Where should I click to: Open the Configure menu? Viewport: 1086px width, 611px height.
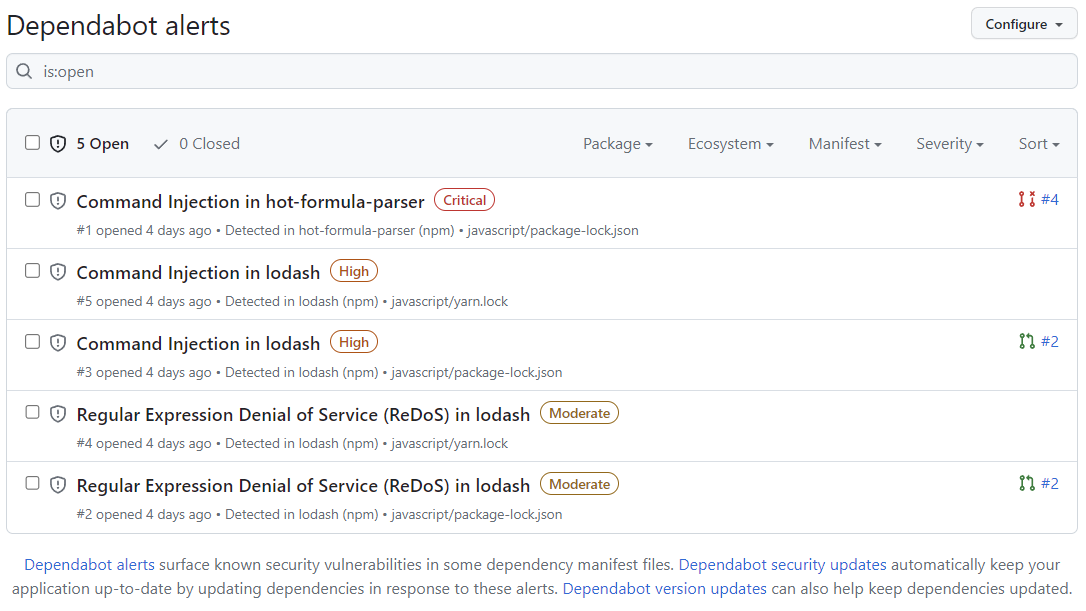(x=1023, y=23)
